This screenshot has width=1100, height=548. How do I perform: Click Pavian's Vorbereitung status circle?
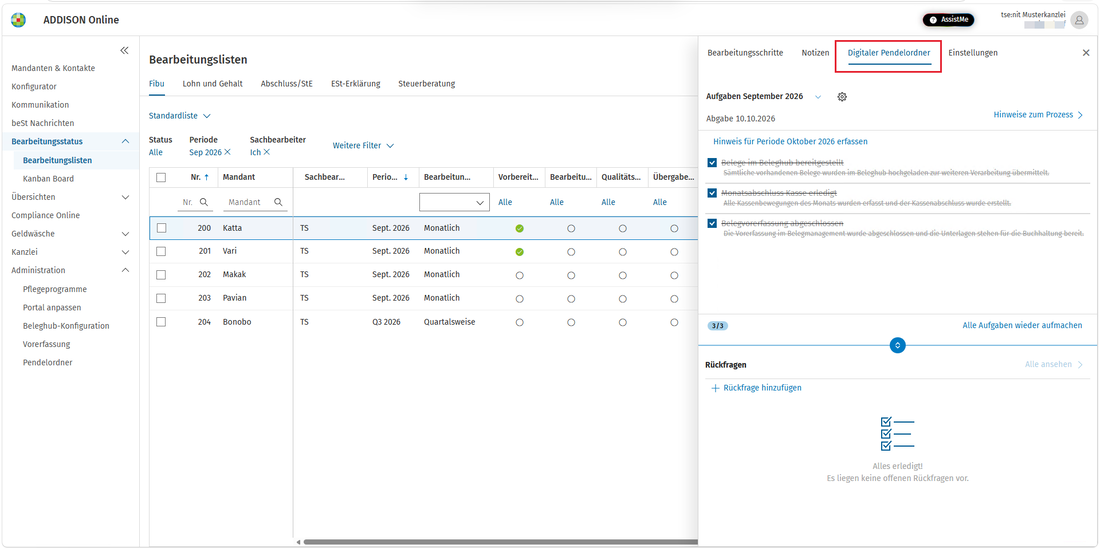point(519,299)
